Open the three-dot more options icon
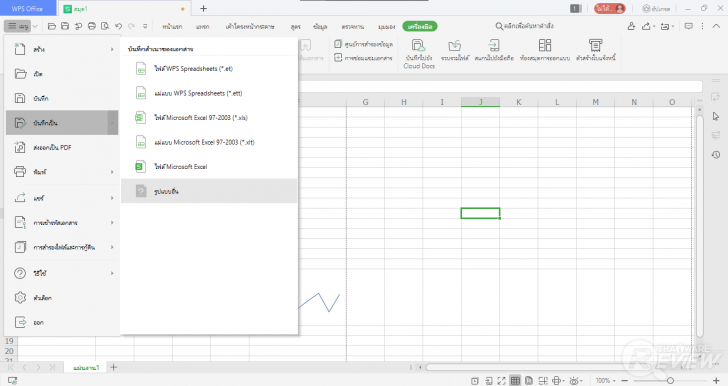The width and height of the screenshot is (728, 386). click(x=702, y=26)
